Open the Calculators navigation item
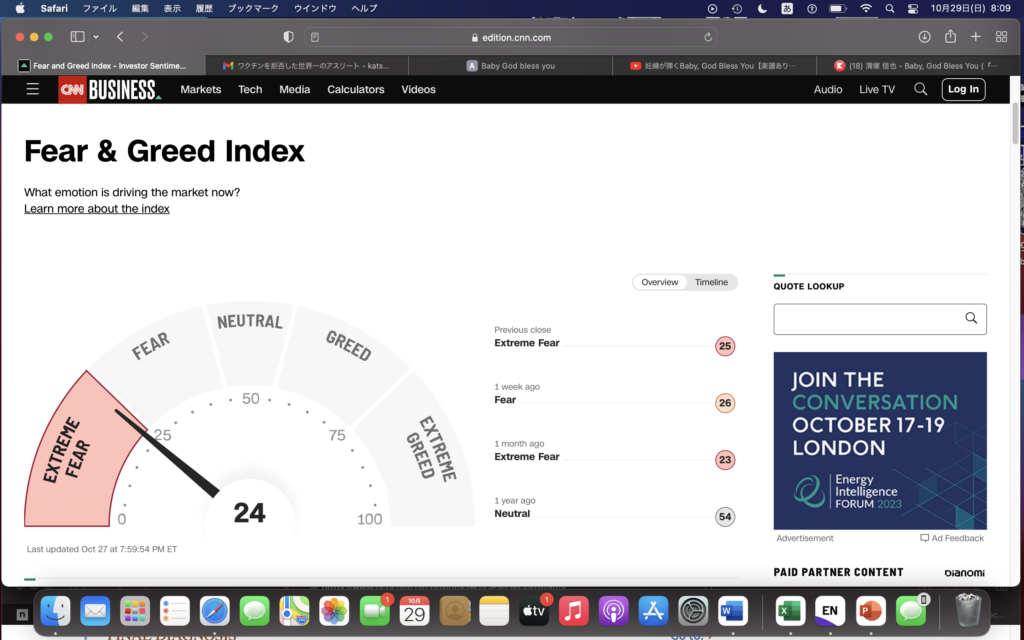The height and width of the screenshot is (640, 1024). pyautogui.click(x=355, y=89)
